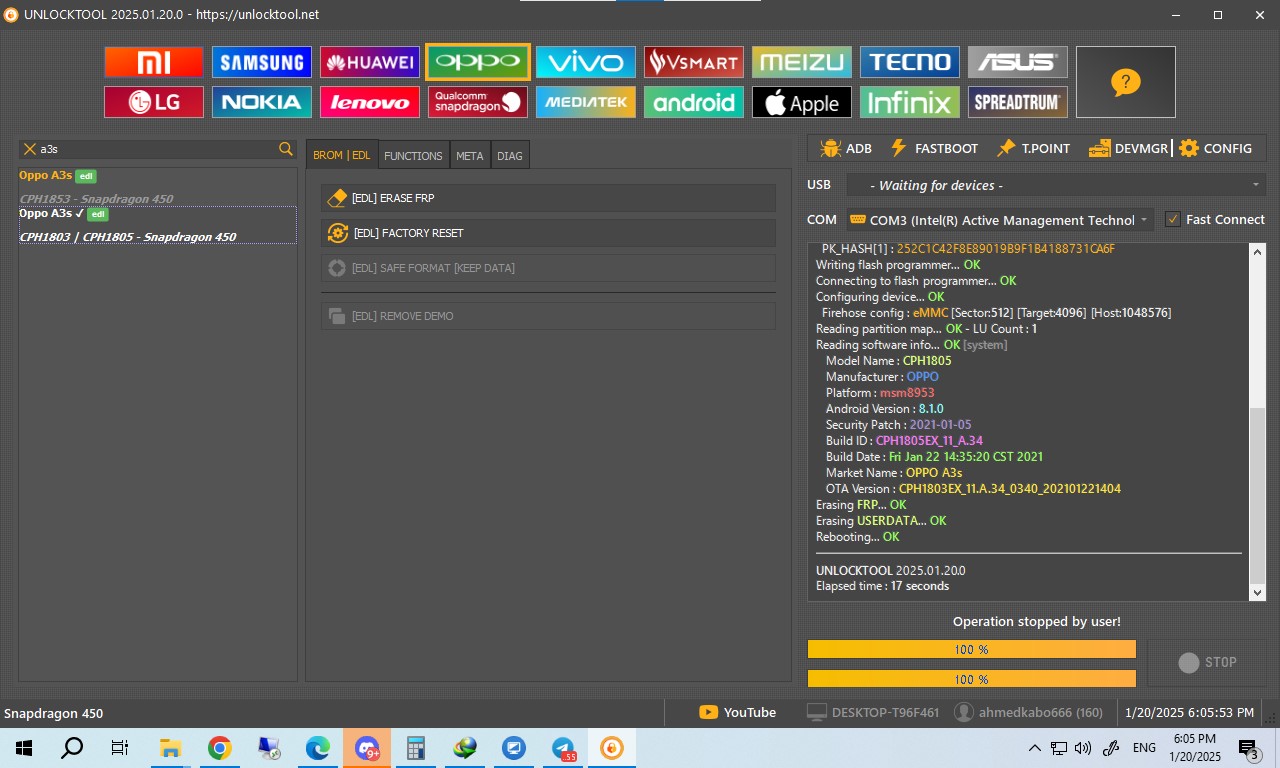Select Oppo A3s CPH1803 | CPH1805 entry
This screenshot has height=768, width=1280.
point(158,225)
